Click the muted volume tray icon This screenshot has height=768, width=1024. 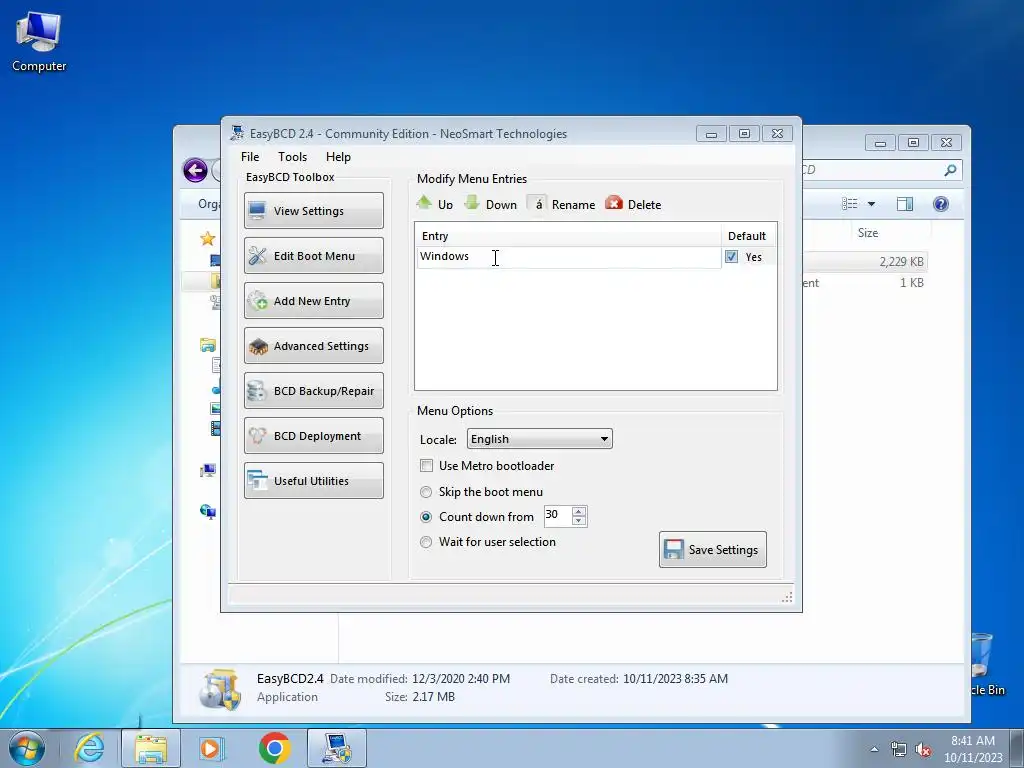coord(923,750)
